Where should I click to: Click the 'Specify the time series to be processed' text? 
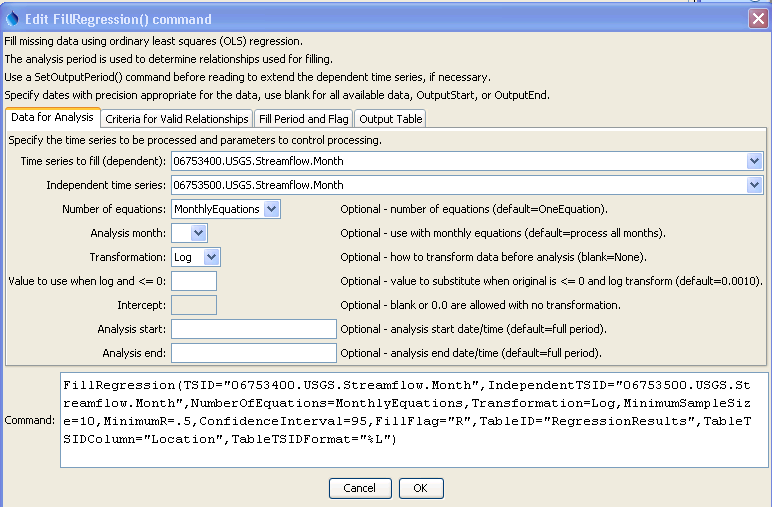(195, 140)
